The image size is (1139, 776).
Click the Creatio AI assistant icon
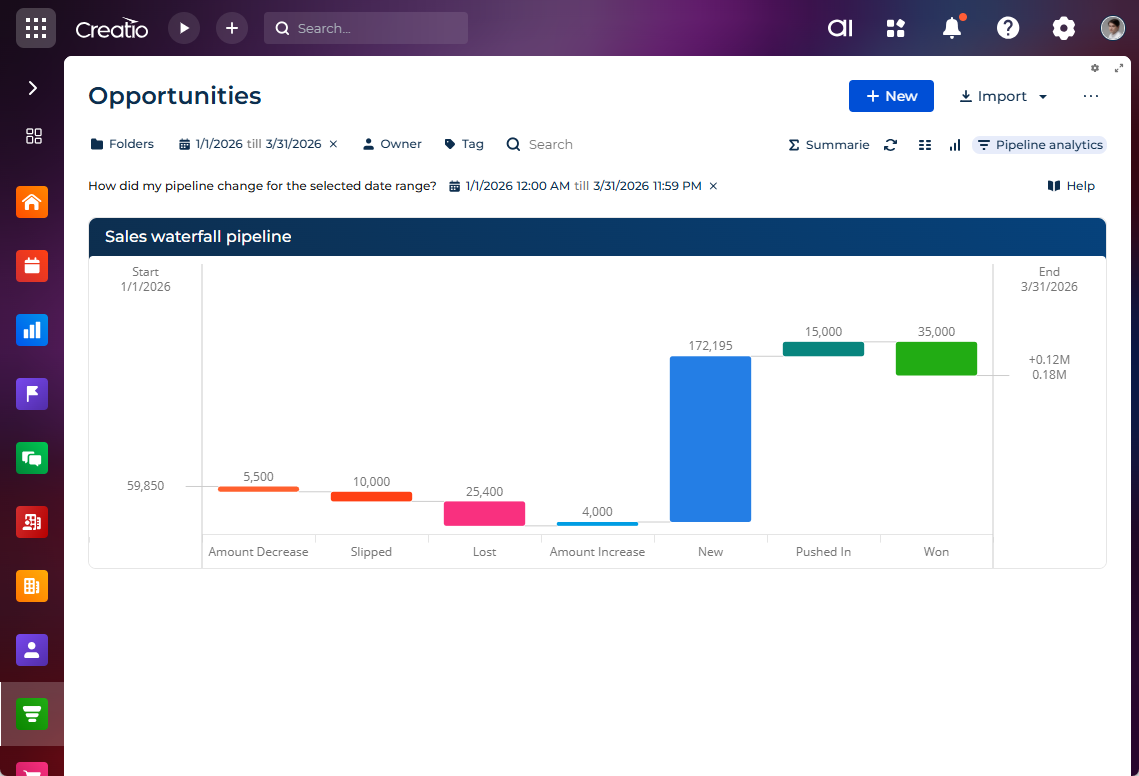click(840, 28)
